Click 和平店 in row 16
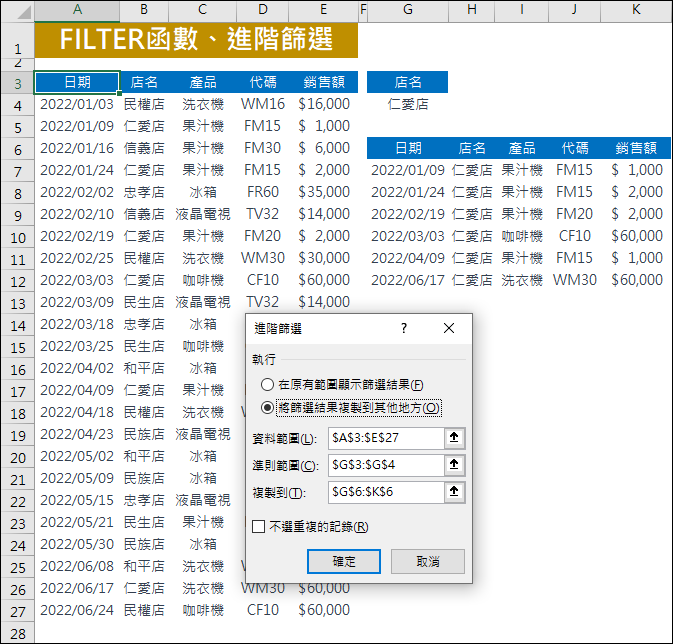Viewport: 673px width, 644px height. [144, 368]
